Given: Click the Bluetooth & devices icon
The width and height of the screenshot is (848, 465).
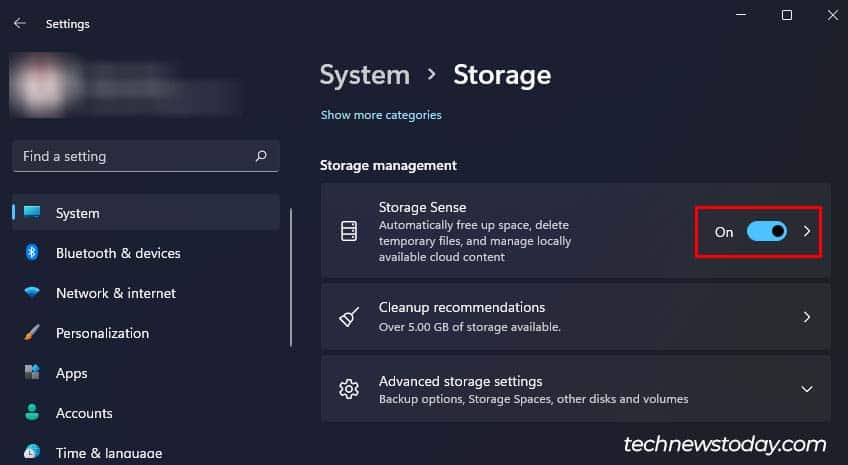Looking at the screenshot, I should pyautogui.click(x=32, y=253).
